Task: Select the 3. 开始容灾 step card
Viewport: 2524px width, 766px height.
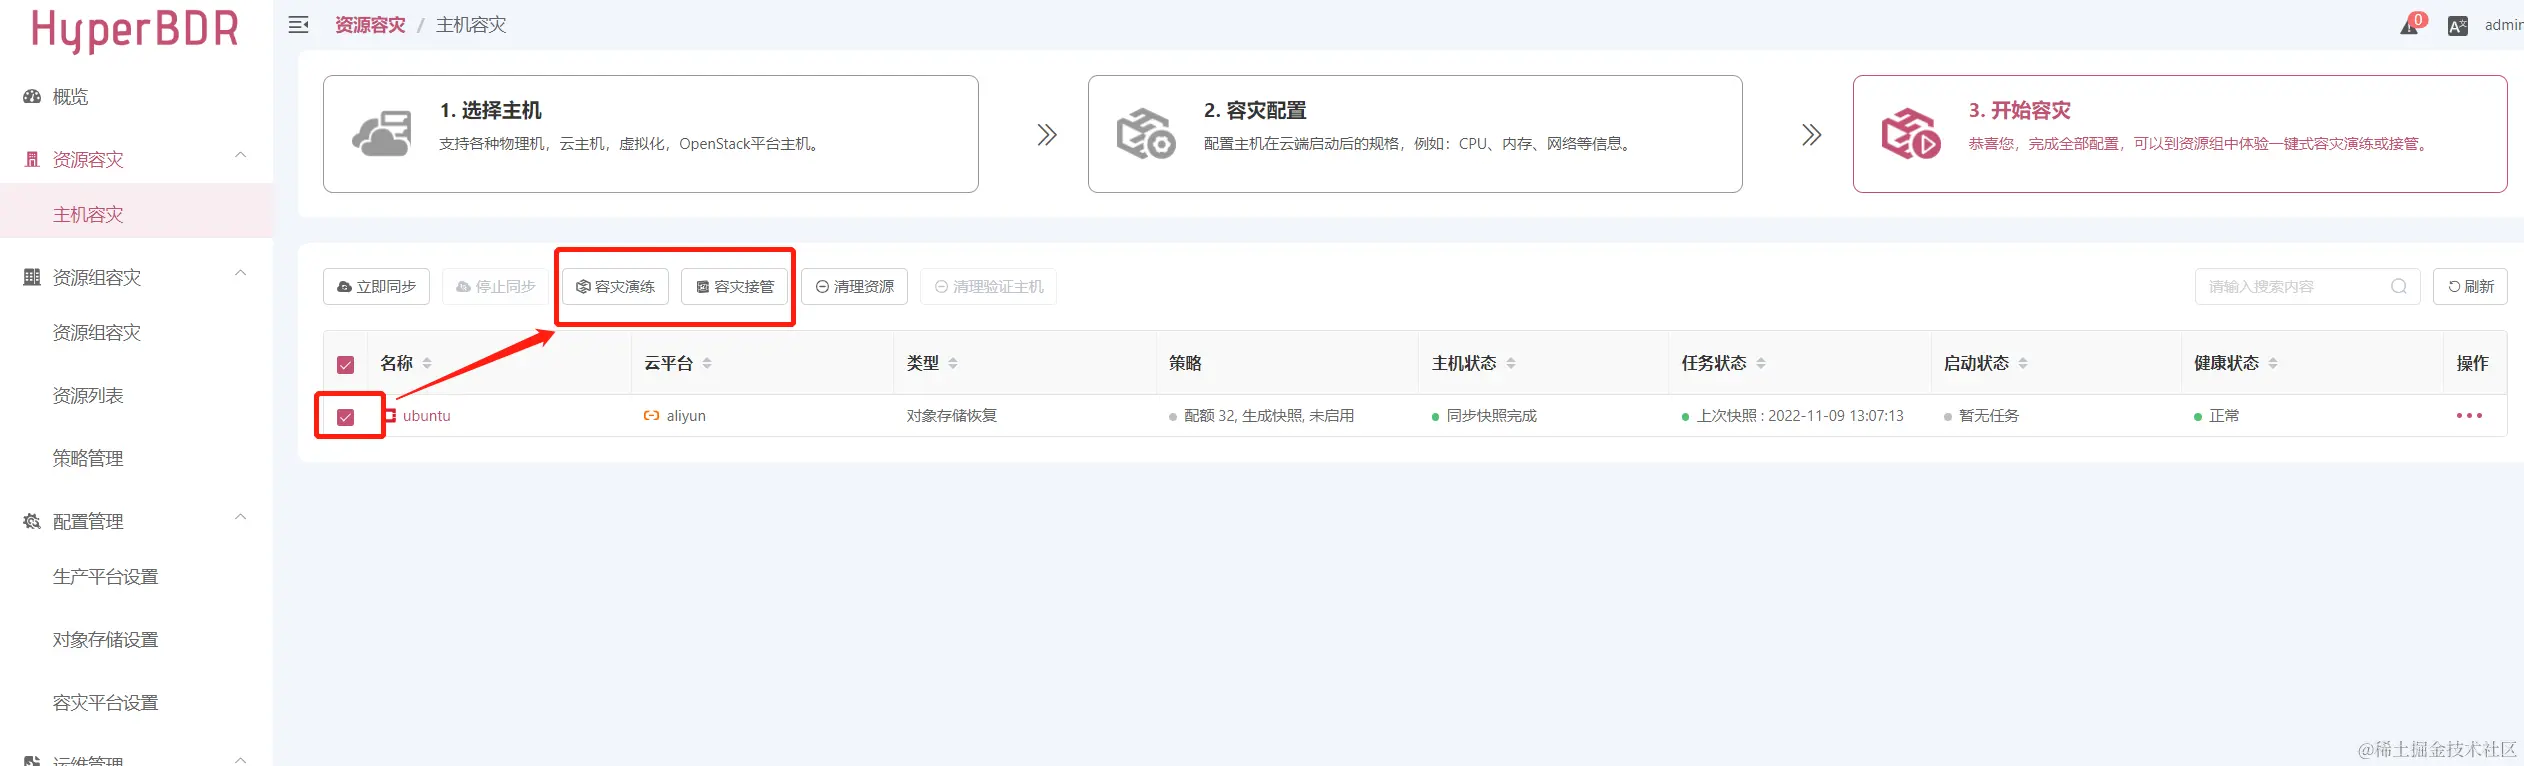Action: pos(2180,134)
